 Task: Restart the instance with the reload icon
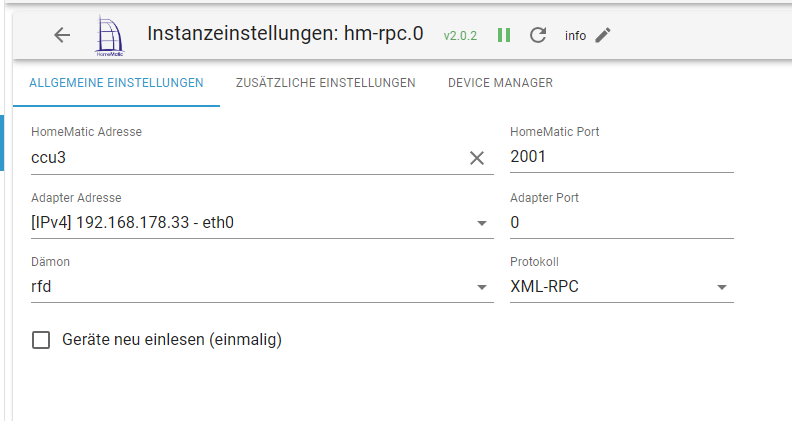pyautogui.click(x=538, y=35)
